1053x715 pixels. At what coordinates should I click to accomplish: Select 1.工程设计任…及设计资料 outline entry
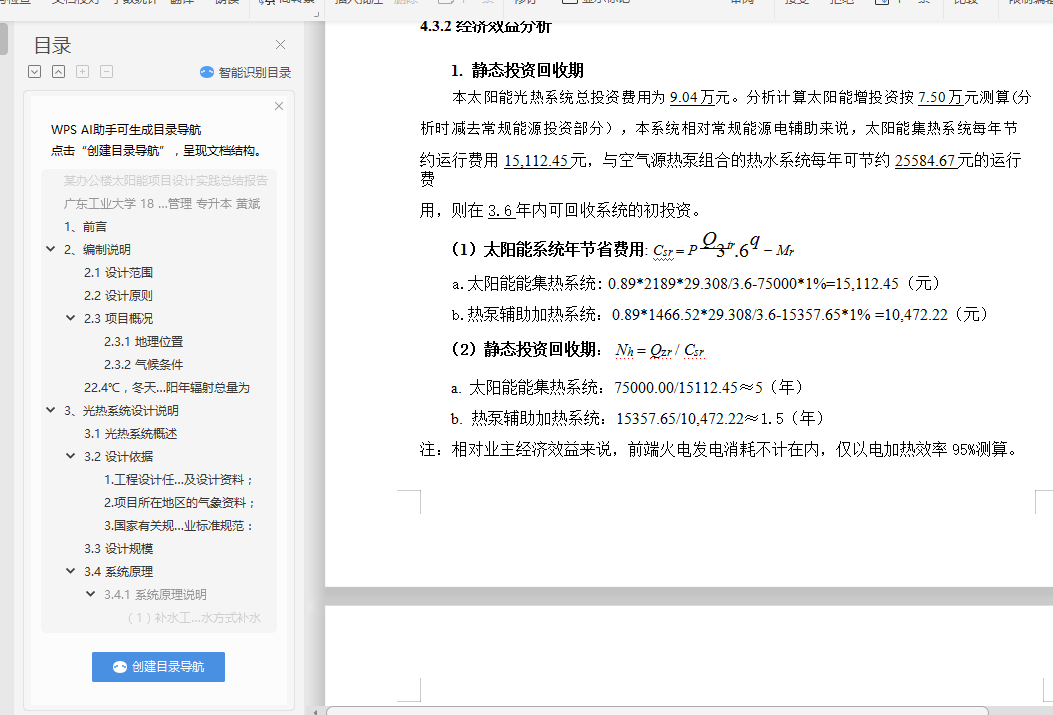coord(179,479)
